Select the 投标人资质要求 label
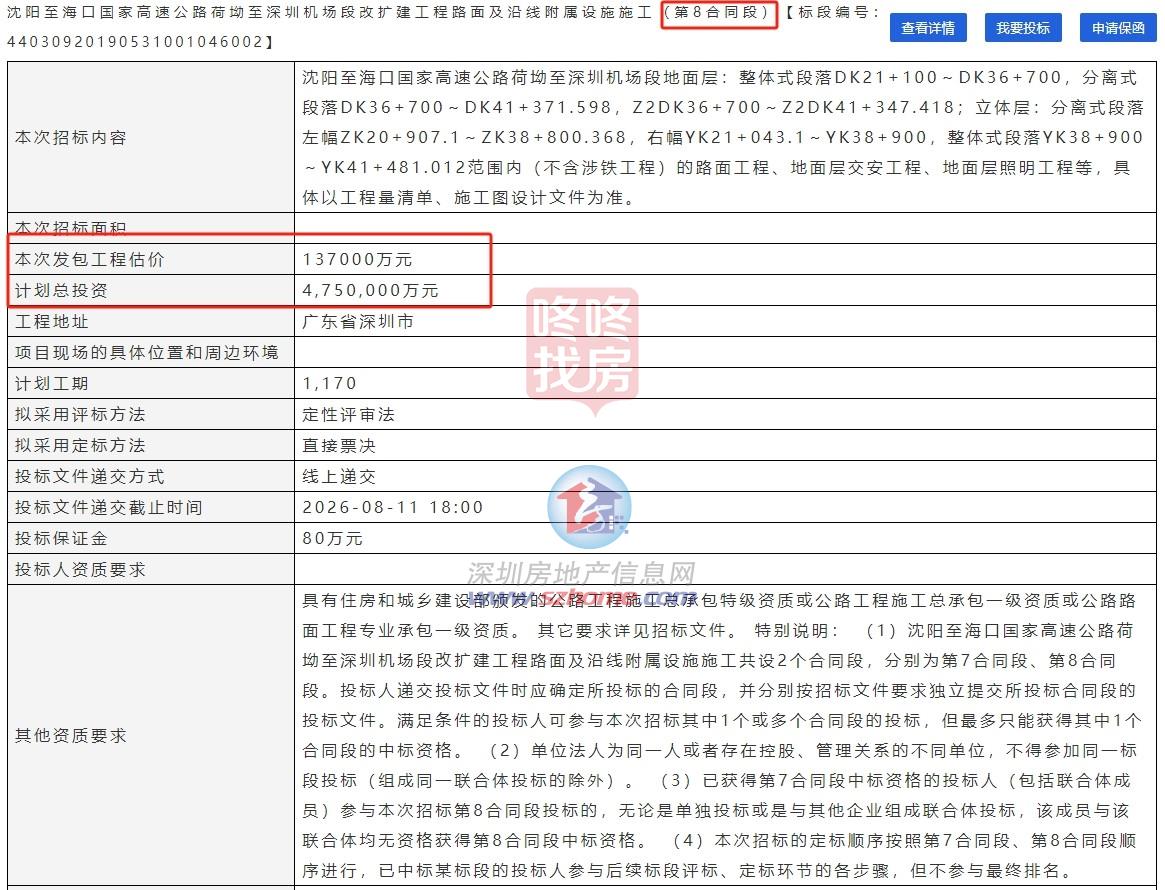Image resolution: width=1165 pixels, height=890 pixels. click(80, 570)
